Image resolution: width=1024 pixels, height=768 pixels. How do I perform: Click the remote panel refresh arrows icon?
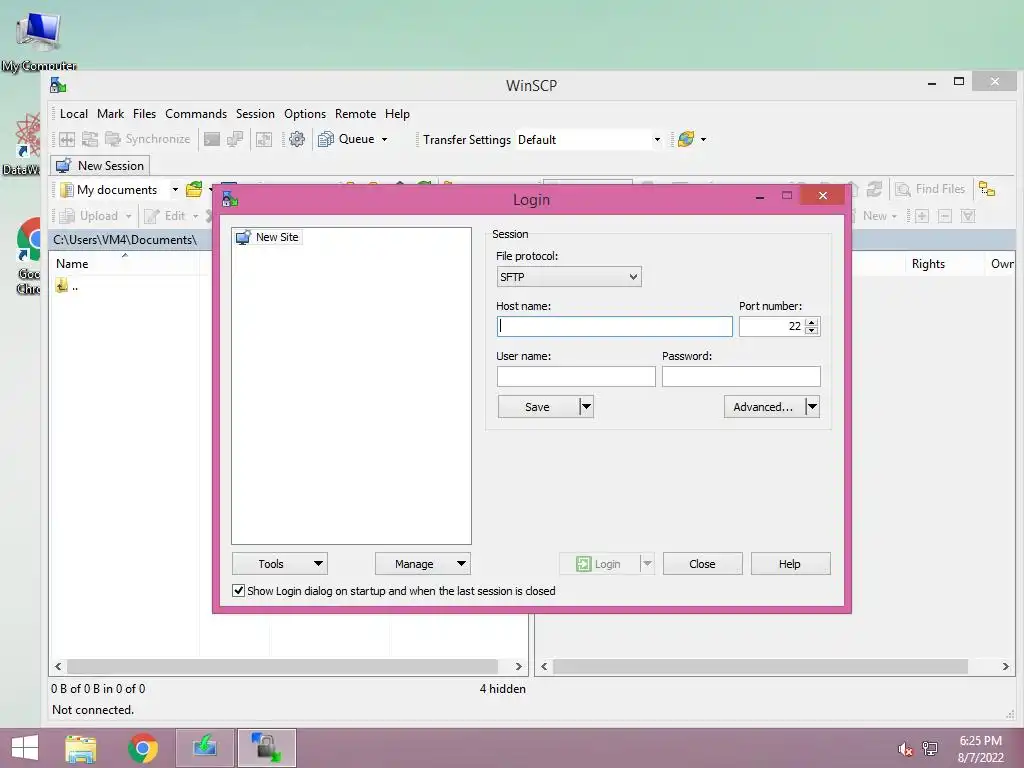(874, 189)
